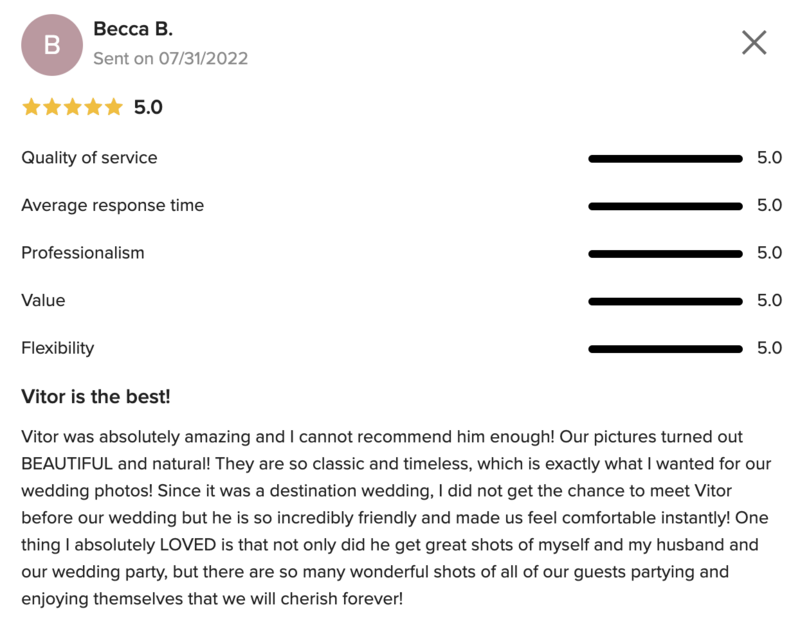Viewport: 800px width, 625px height.
Task: Click Becca B.'s avatar circle
Action: (x=52, y=45)
